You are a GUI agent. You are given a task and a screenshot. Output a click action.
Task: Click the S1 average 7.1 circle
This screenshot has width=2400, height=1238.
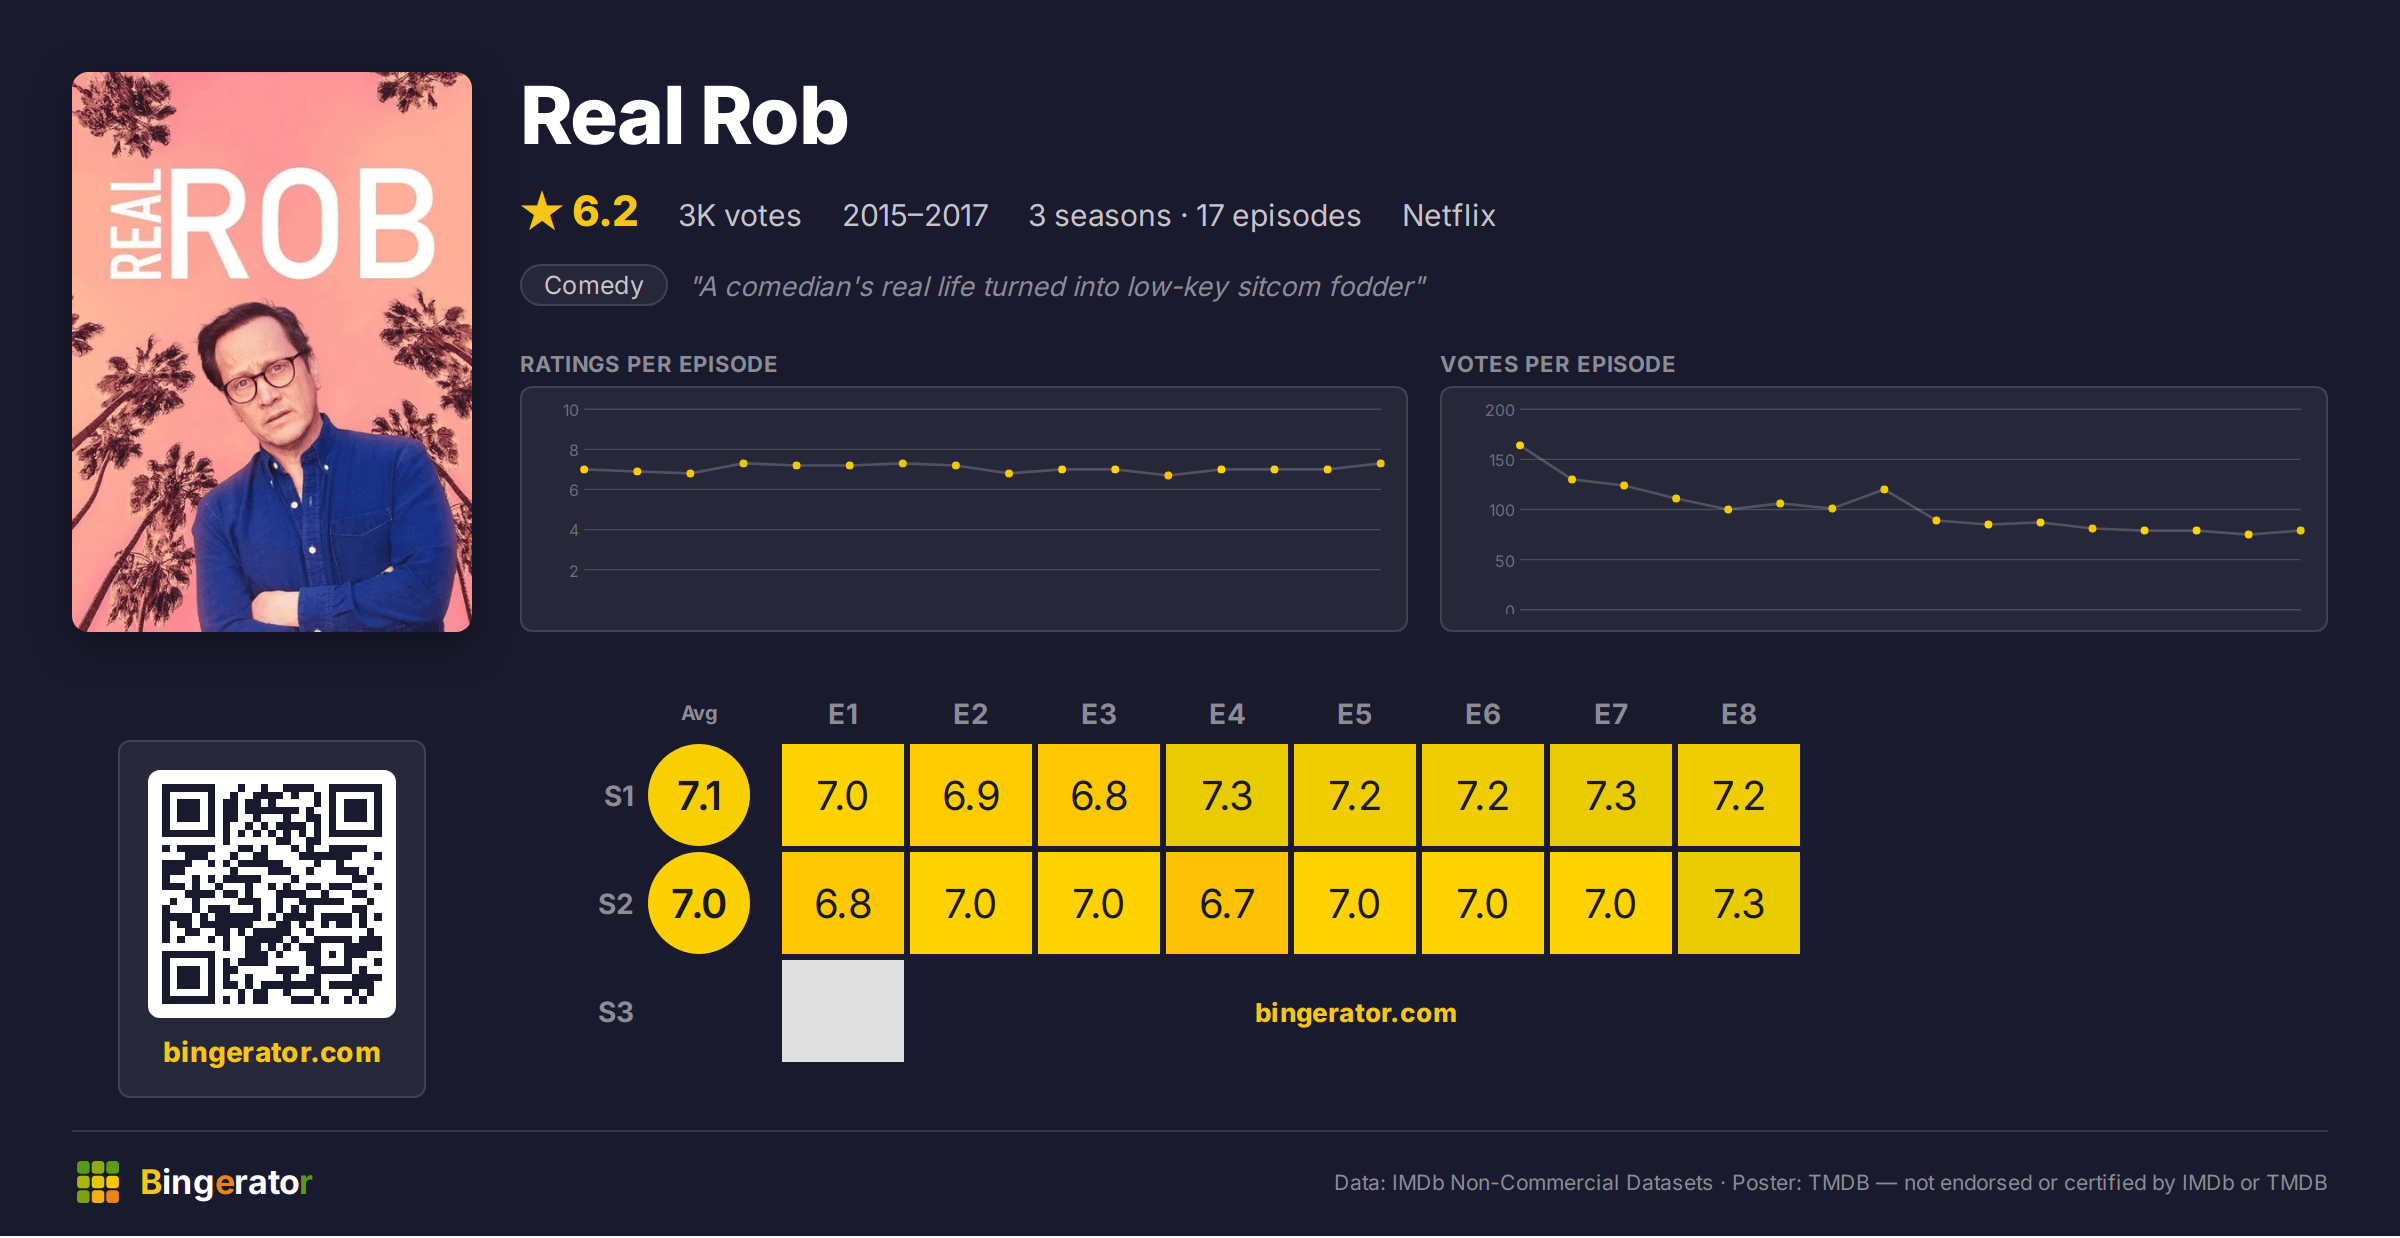(x=699, y=795)
